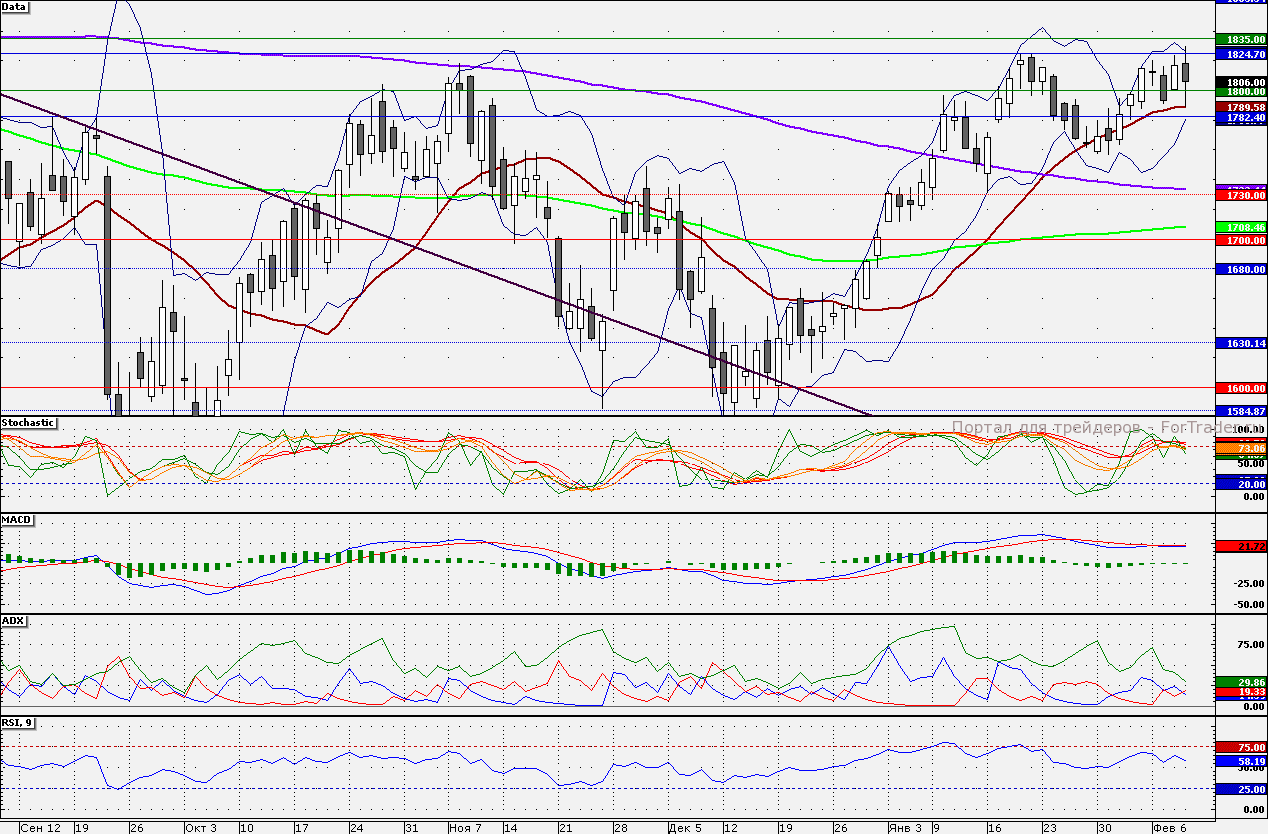The image size is (1268, 834).
Task: Click the MACD indicator panel label
Action: click(16, 520)
